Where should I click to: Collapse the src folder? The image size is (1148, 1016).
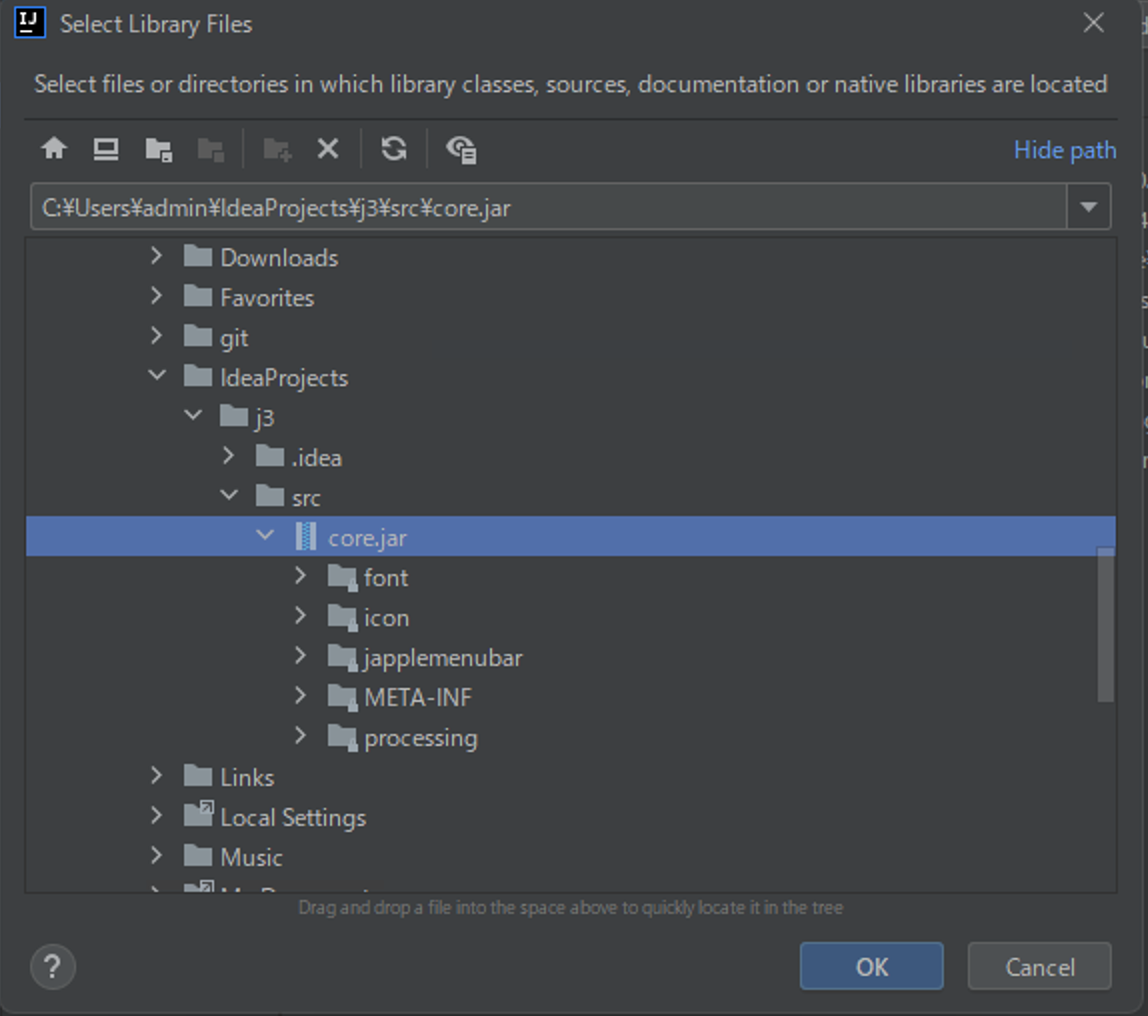click(x=229, y=496)
